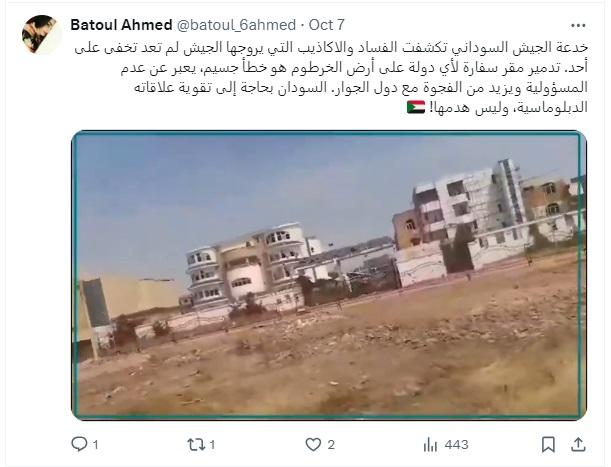This screenshot has width=611, height=467.
Task: Click the 443 views count
Action: (456, 445)
